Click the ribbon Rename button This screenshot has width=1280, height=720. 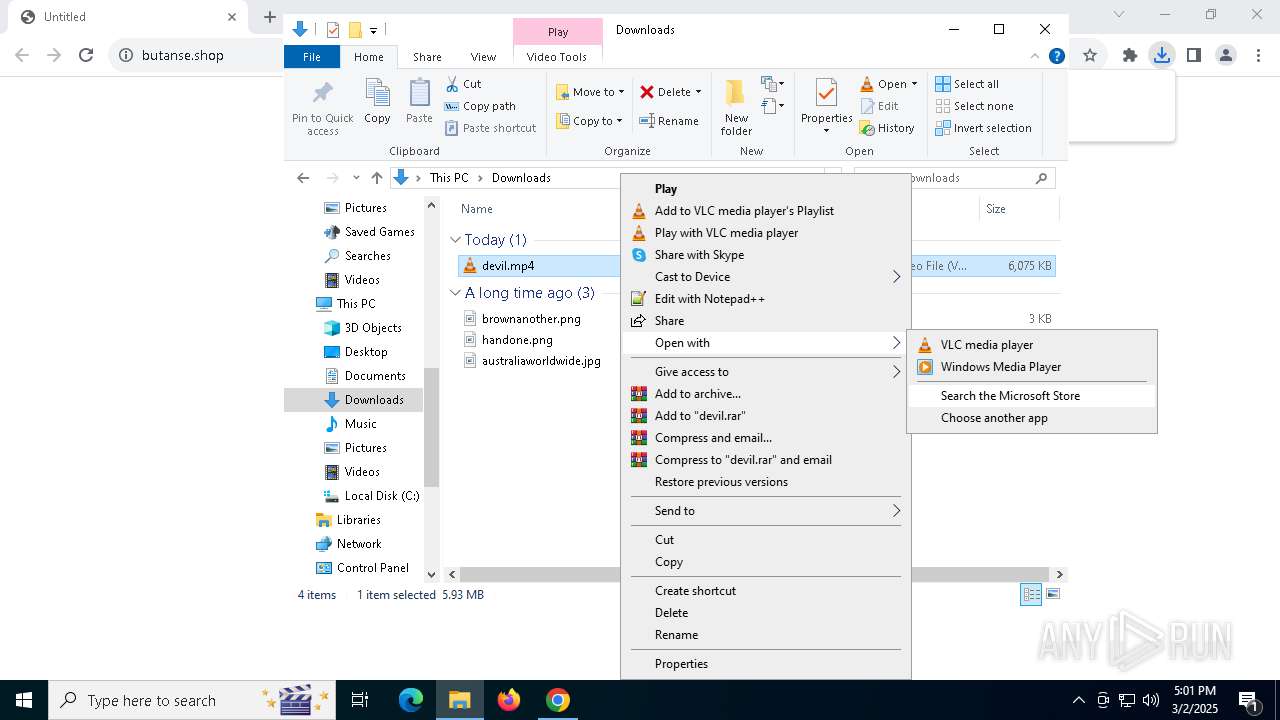pos(669,121)
